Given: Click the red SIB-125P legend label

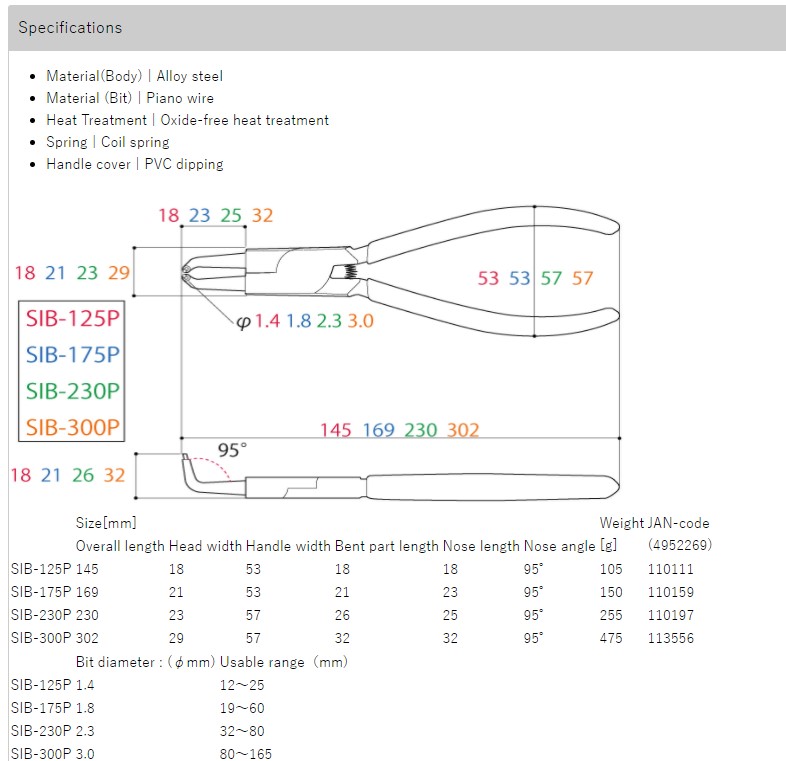Looking at the screenshot, I should click(x=73, y=318).
